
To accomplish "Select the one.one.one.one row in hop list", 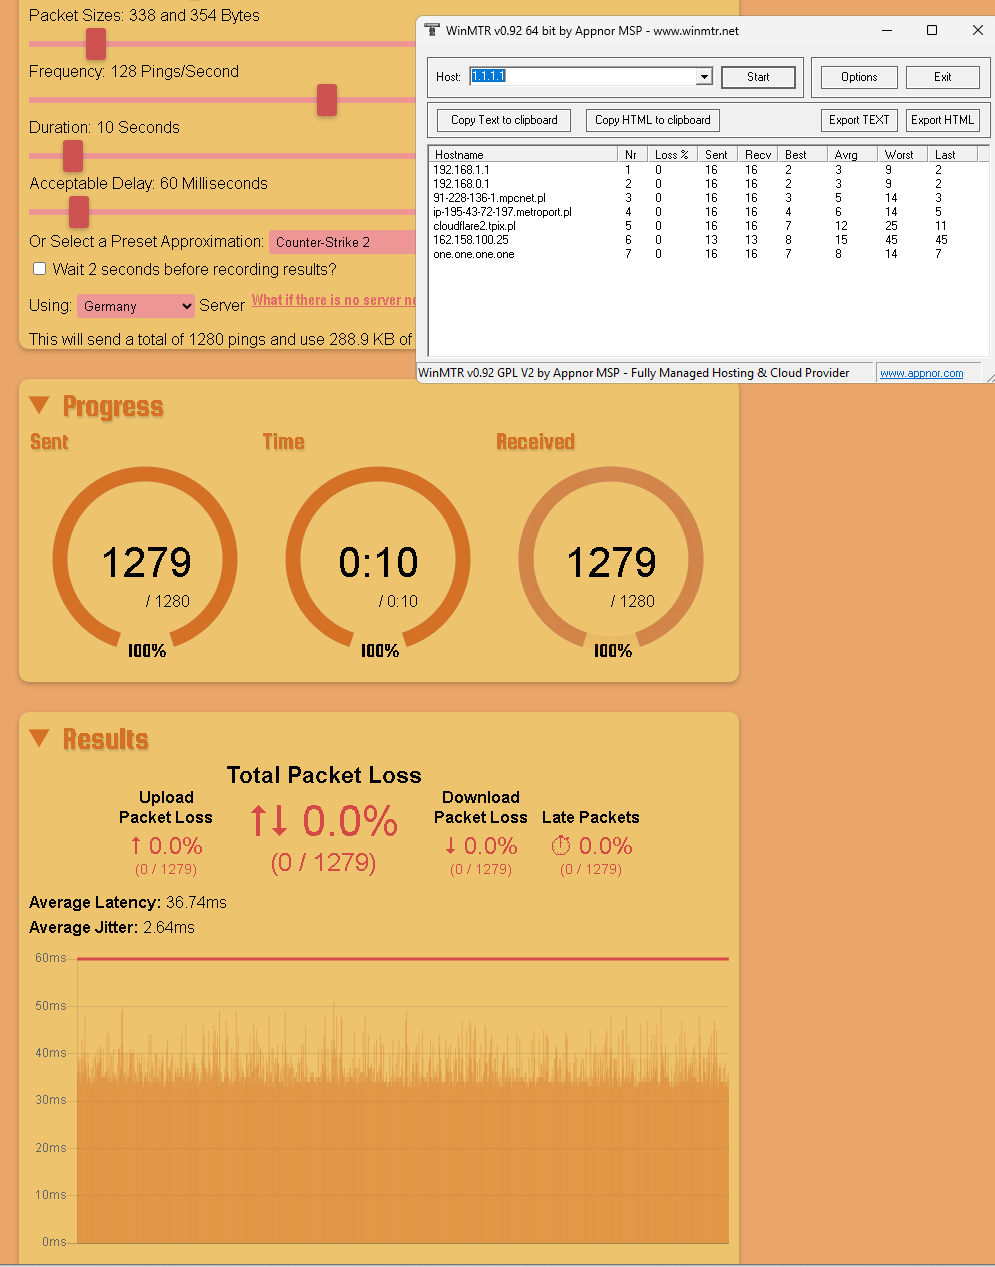I will click(474, 254).
